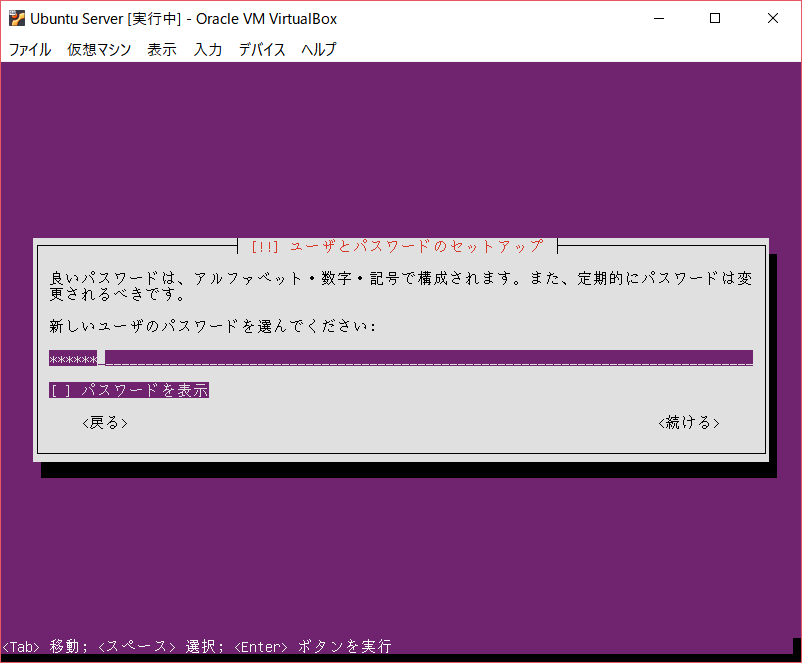Click the ユーザとパスワードのセットアップ dialog title
The width and height of the screenshot is (802, 663).
(395, 244)
